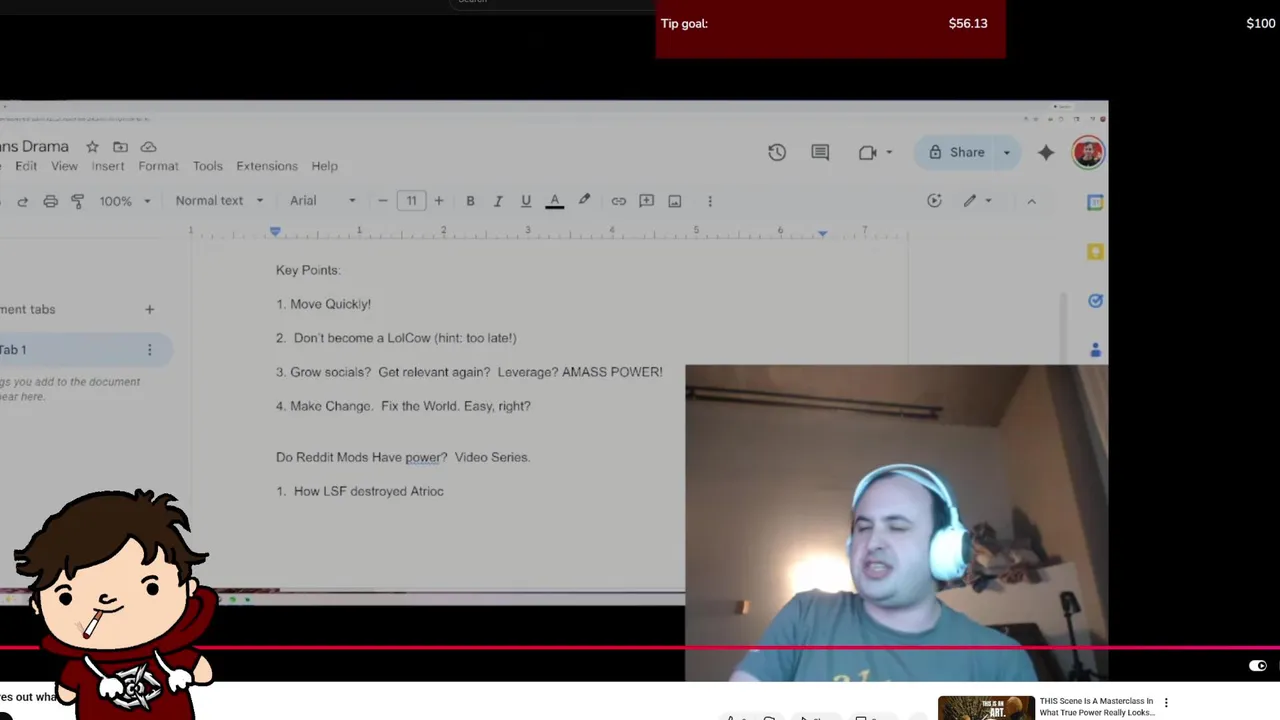Open Contacts side panel icon

(x=1095, y=350)
